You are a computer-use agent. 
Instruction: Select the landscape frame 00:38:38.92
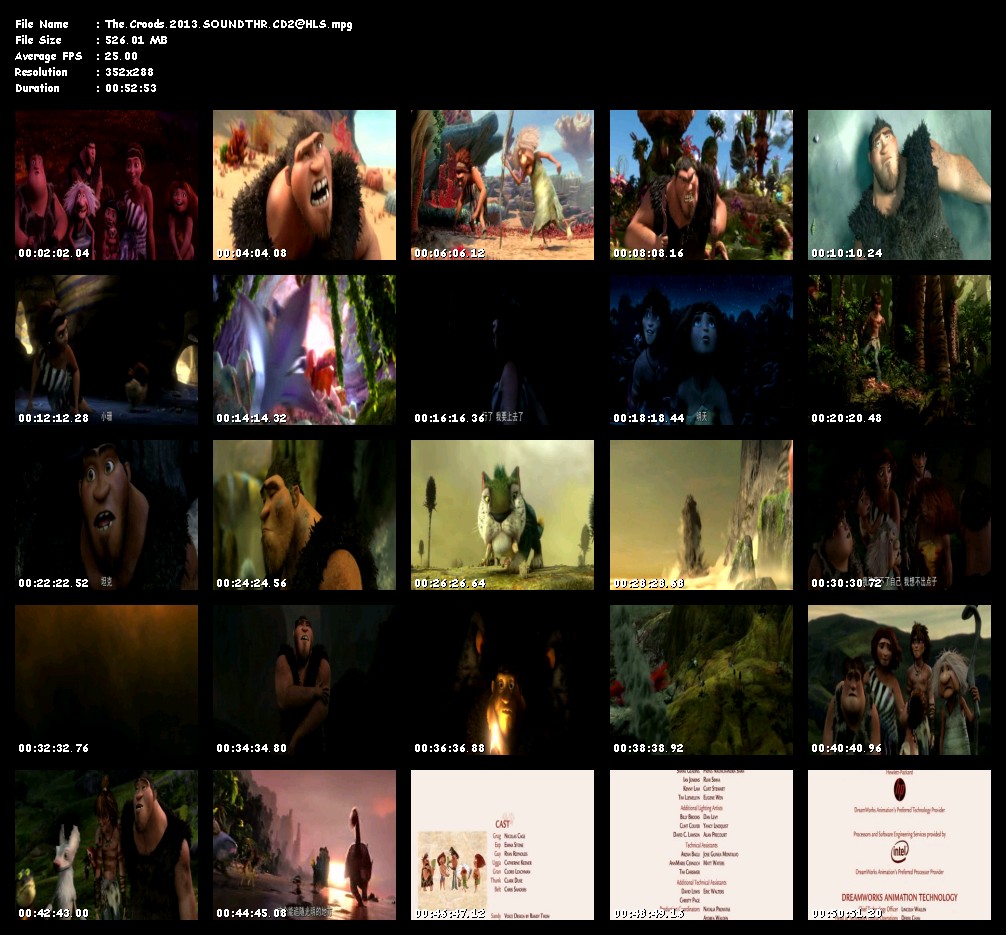(701, 680)
